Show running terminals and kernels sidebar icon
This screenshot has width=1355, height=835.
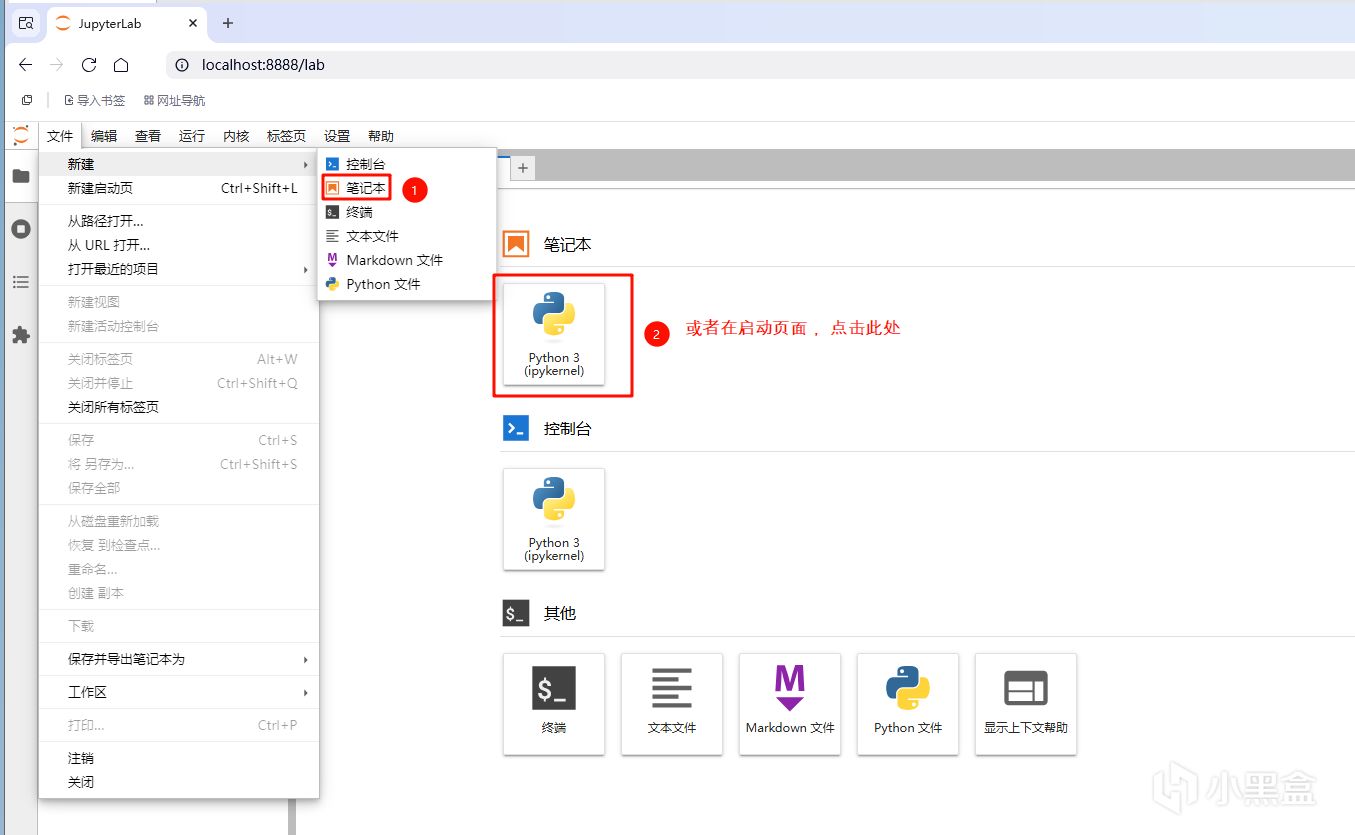pos(20,229)
